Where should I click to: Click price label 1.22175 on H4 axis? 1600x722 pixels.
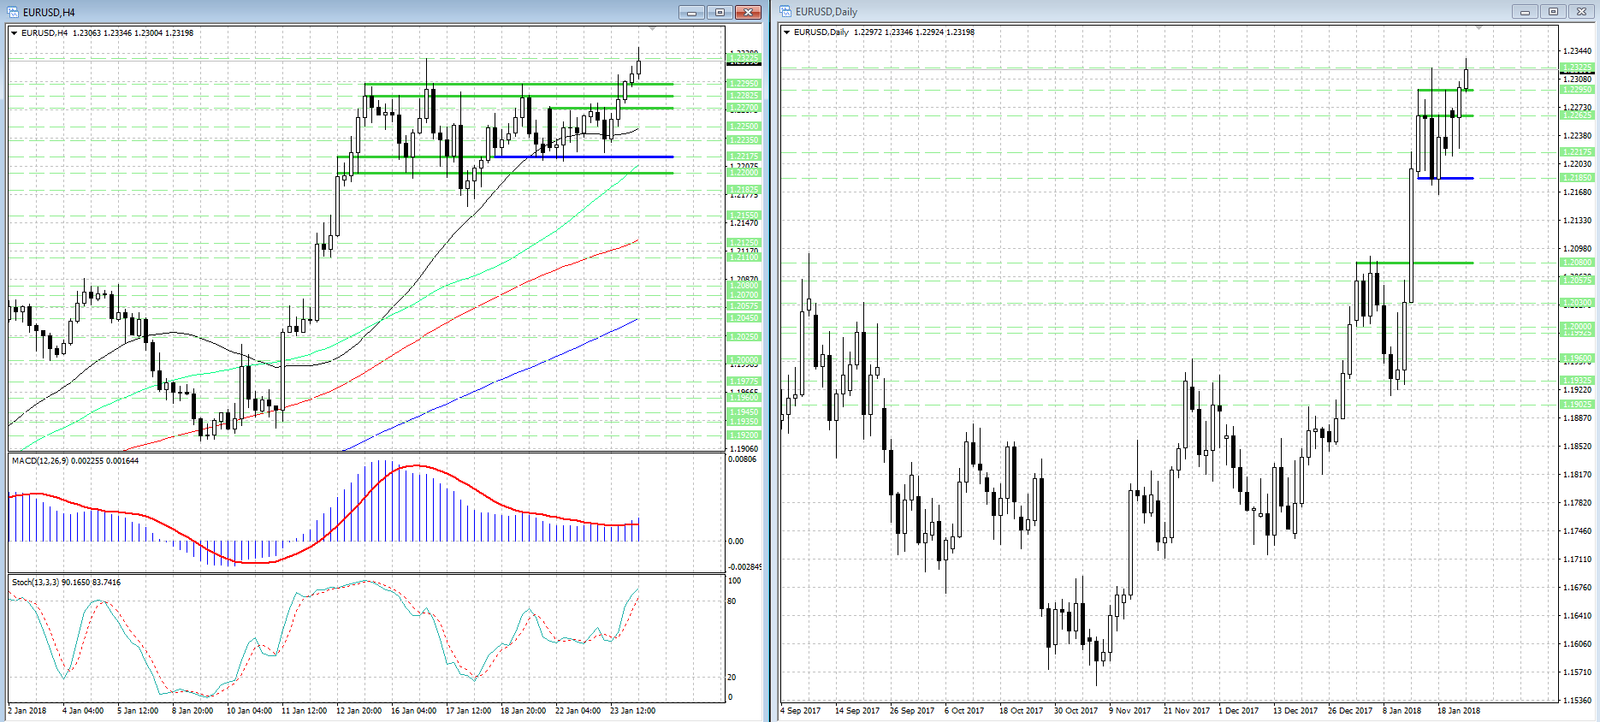point(743,157)
